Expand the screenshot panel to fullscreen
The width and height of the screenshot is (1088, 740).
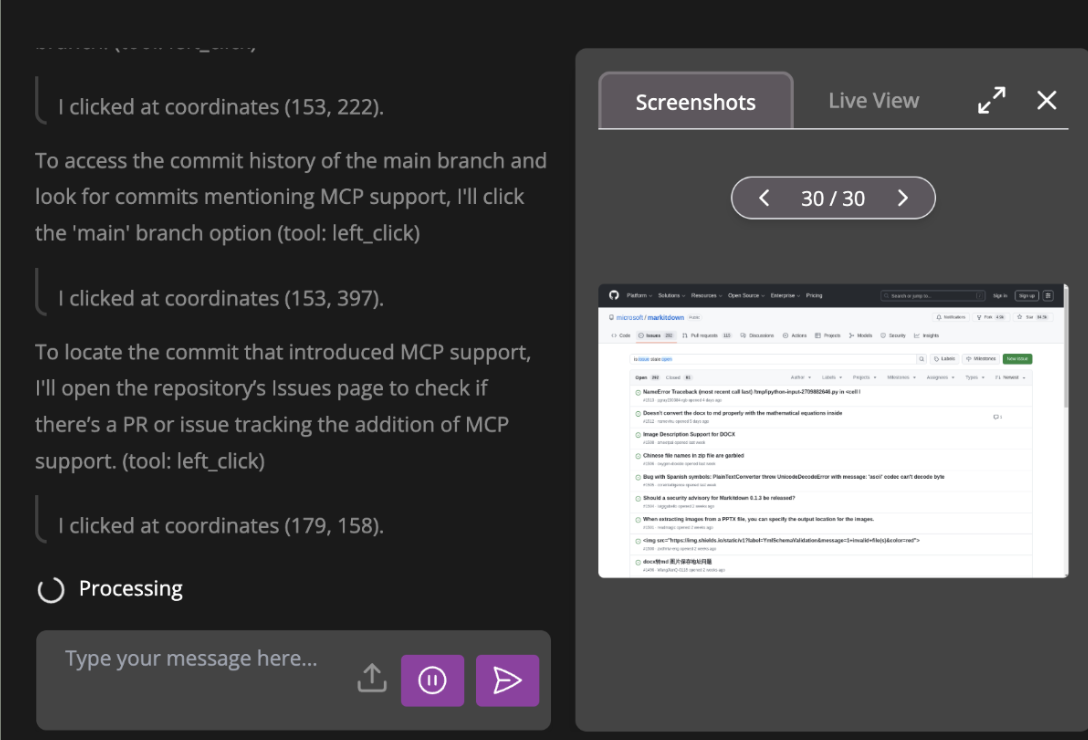pos(991,100)
